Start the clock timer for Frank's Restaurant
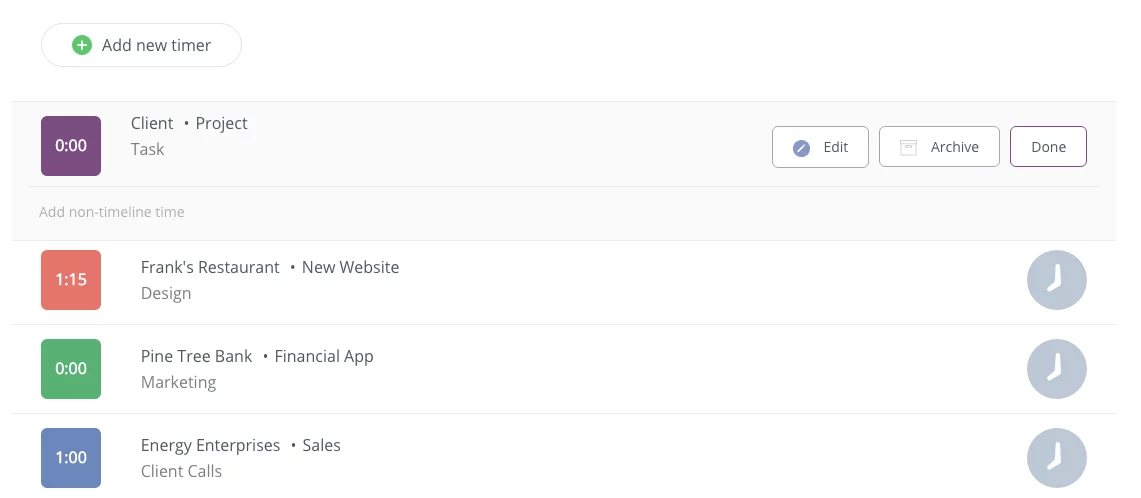Screen dimensions: 1141x498 click(x=1056, y=280)
